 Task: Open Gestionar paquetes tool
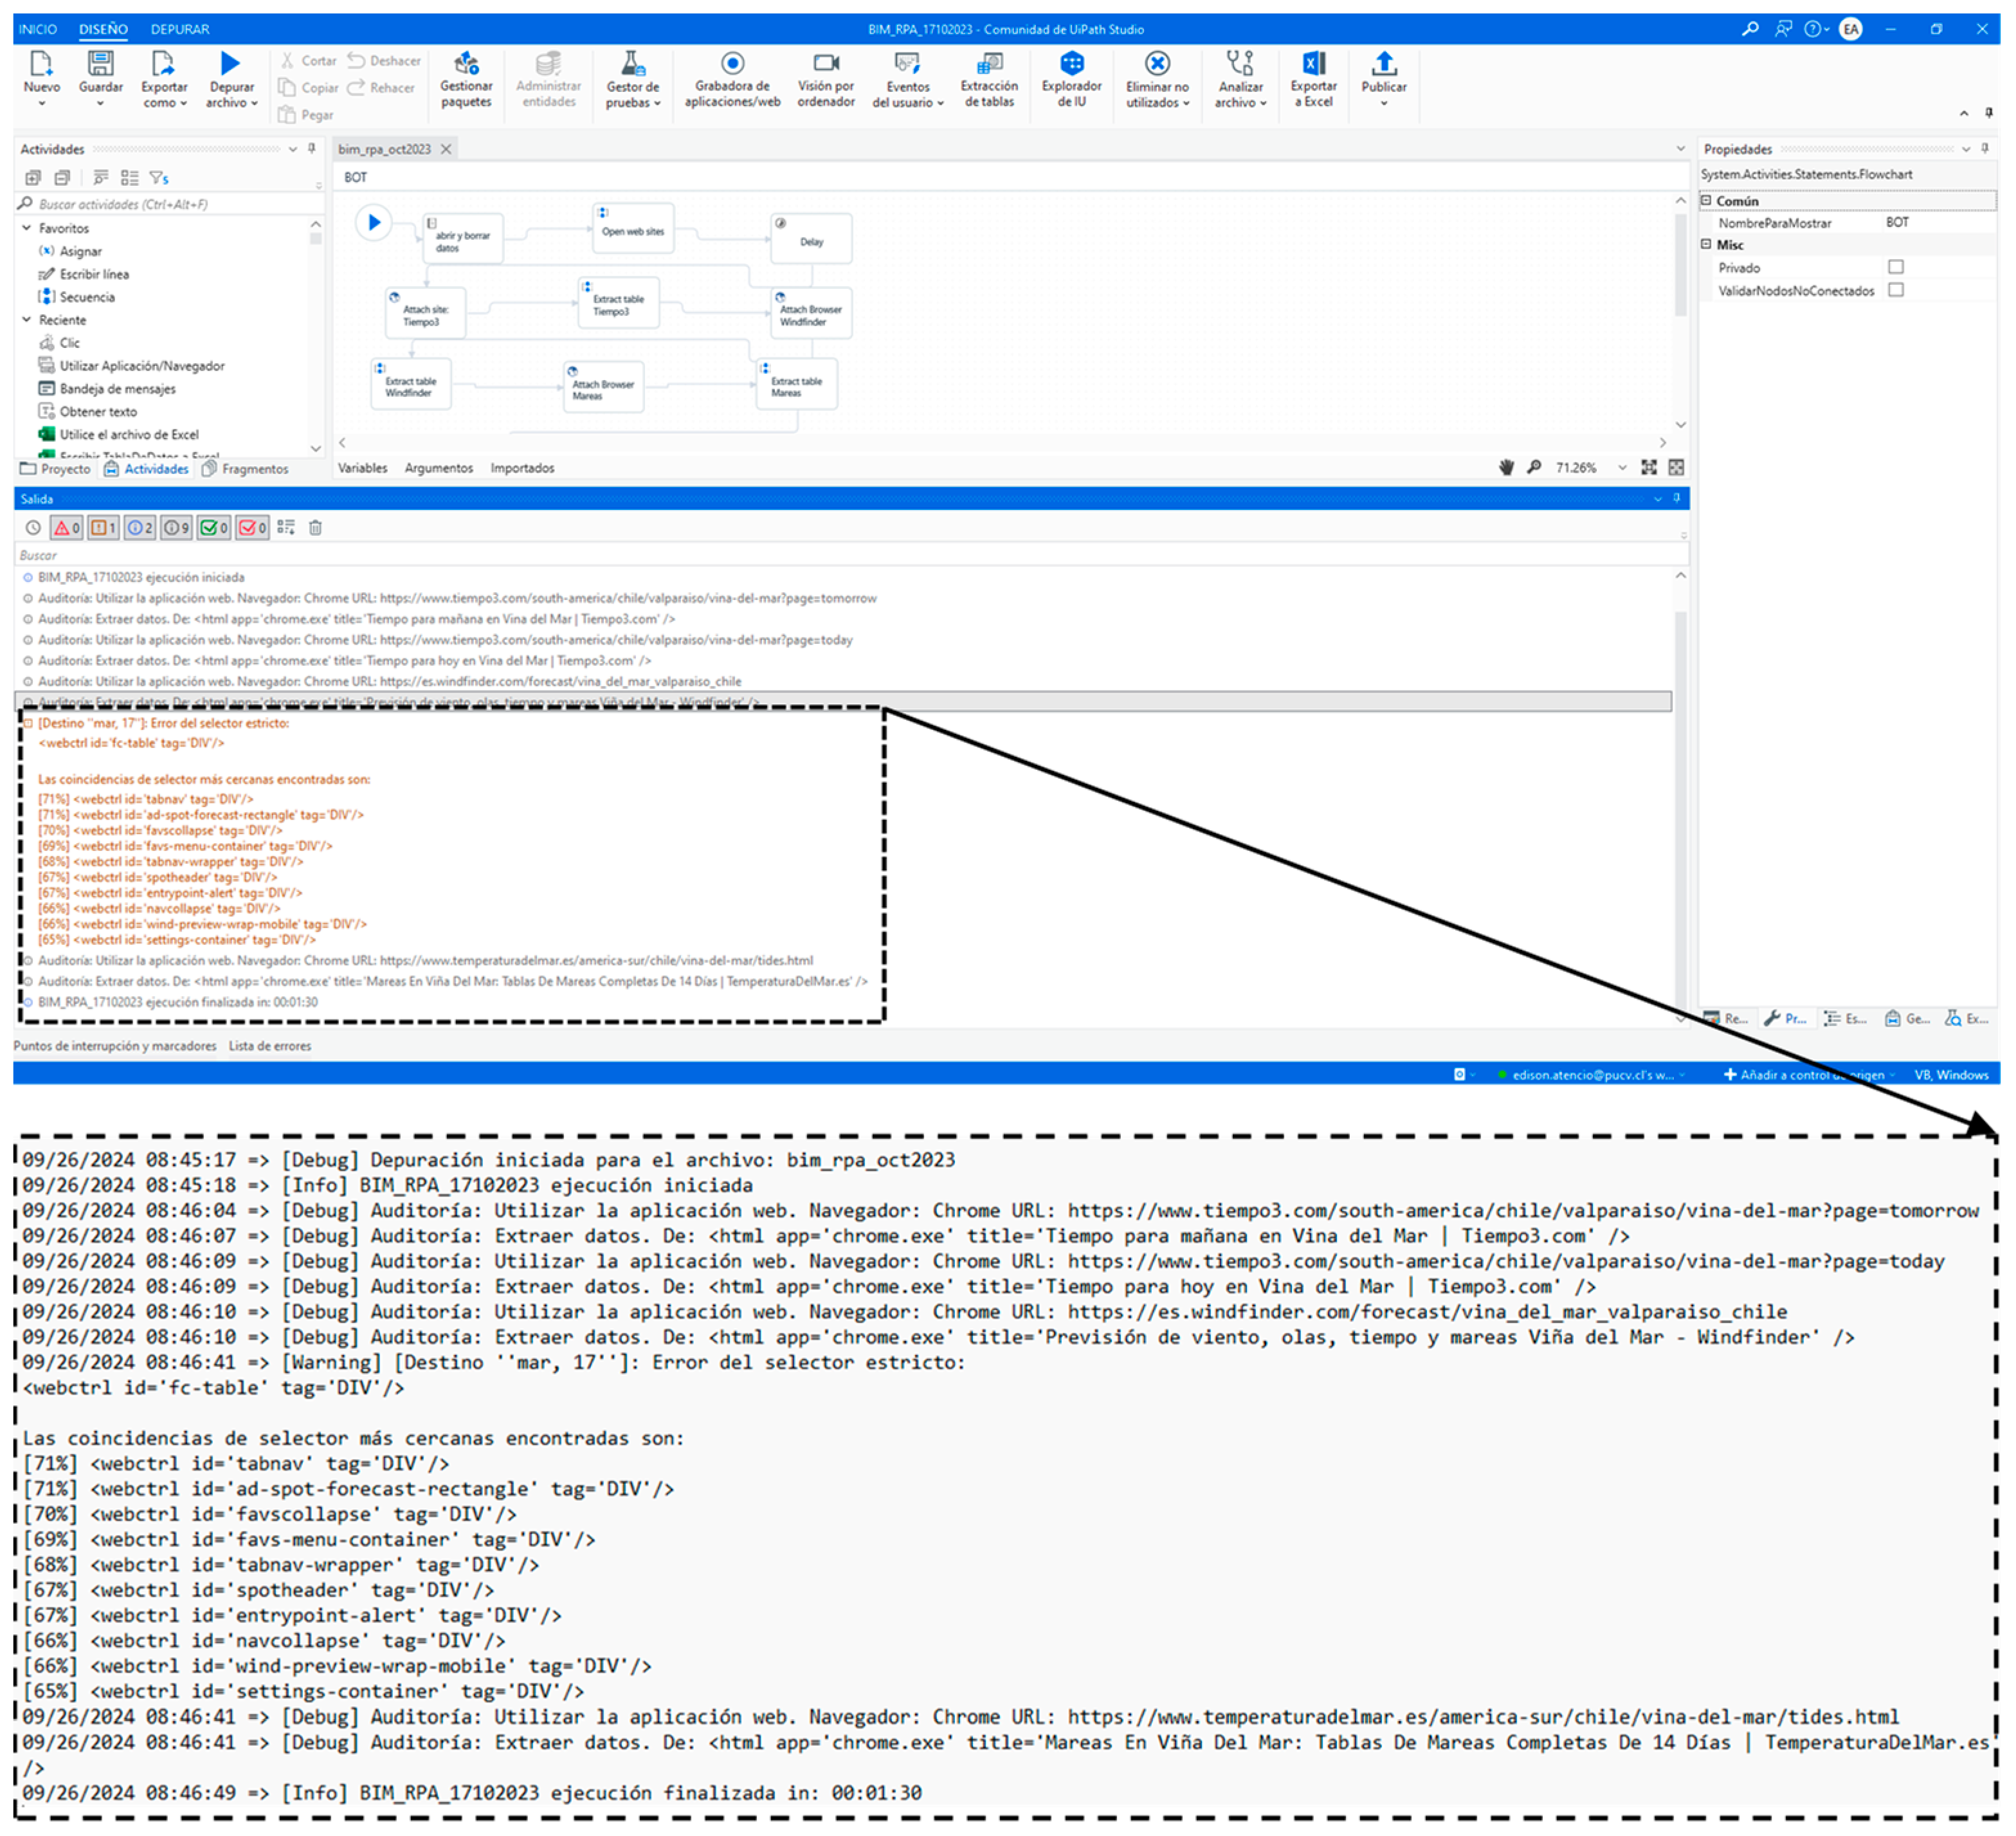(466, 66)
